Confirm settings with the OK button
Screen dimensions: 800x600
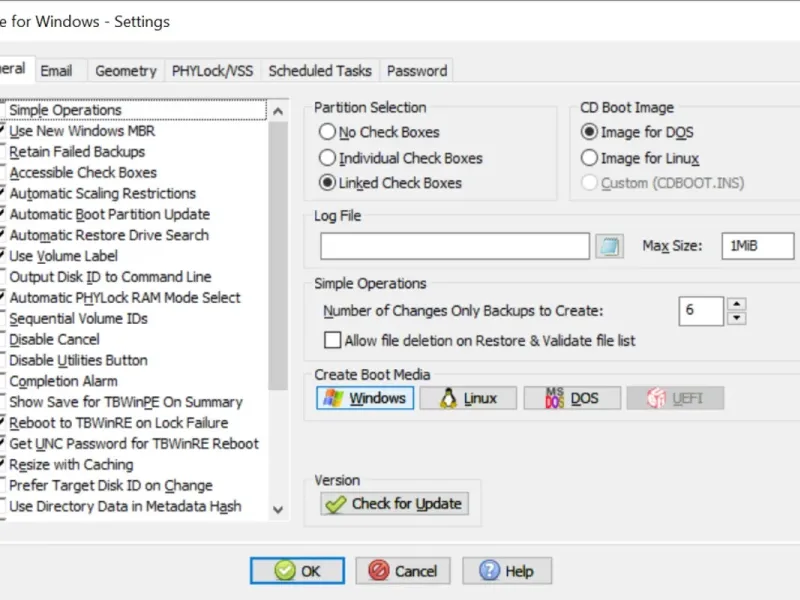(x=297, y=570)
